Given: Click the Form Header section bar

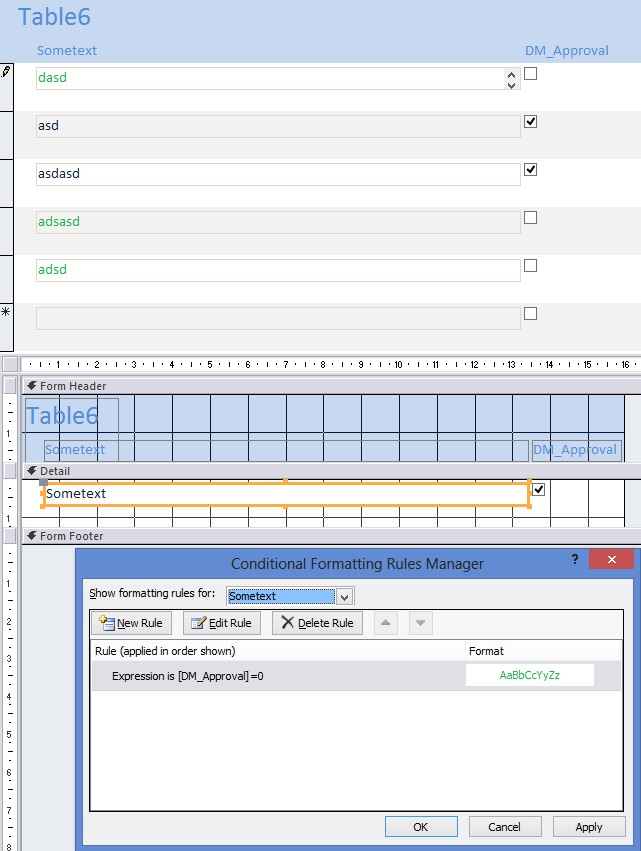Looking at the screenshot, I should pyautogui.click(x=331, y=386).
